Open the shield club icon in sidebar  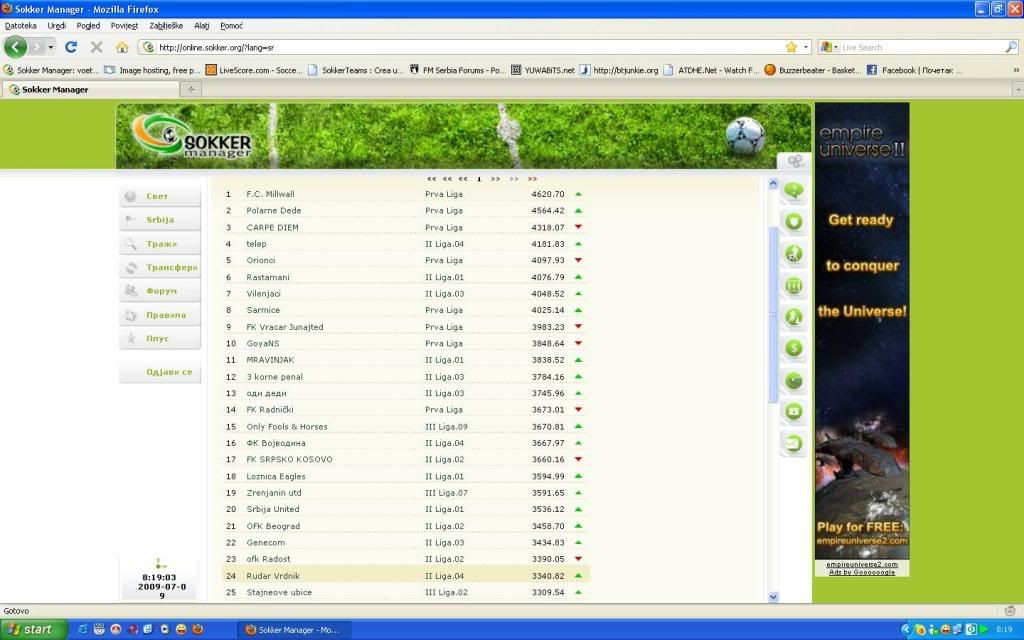(x=793, y=222)
